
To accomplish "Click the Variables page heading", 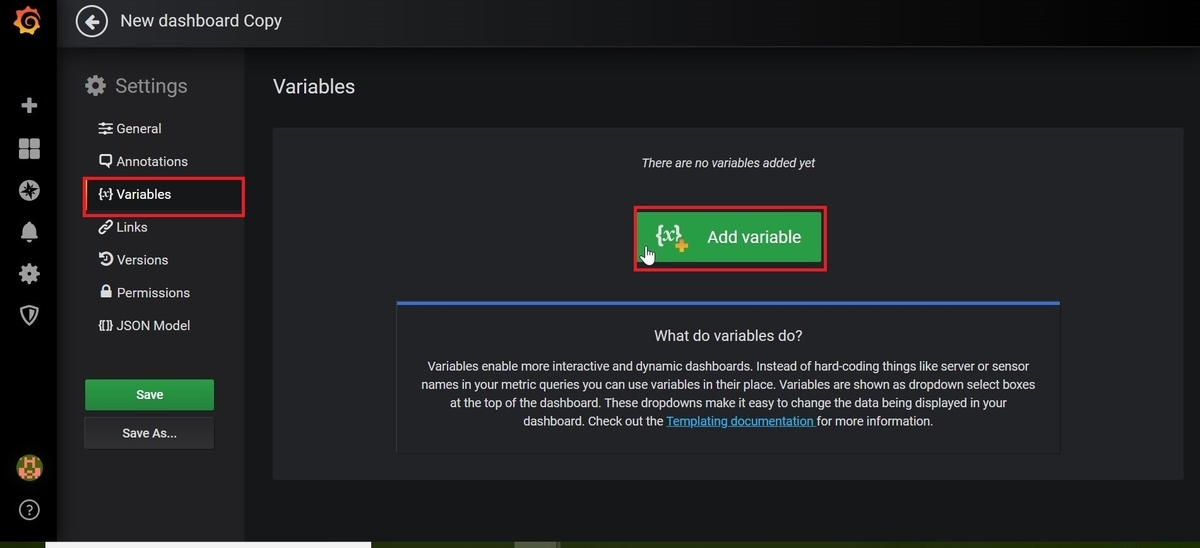I will click(314, 87).
